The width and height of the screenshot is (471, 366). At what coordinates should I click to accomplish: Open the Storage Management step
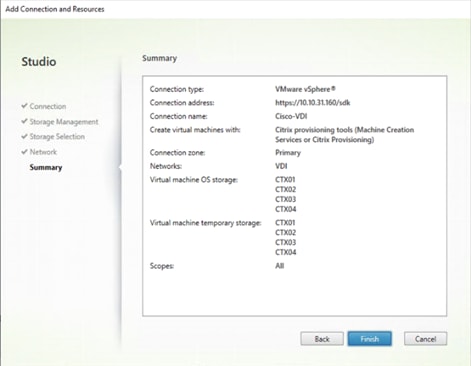click(64, 122)
